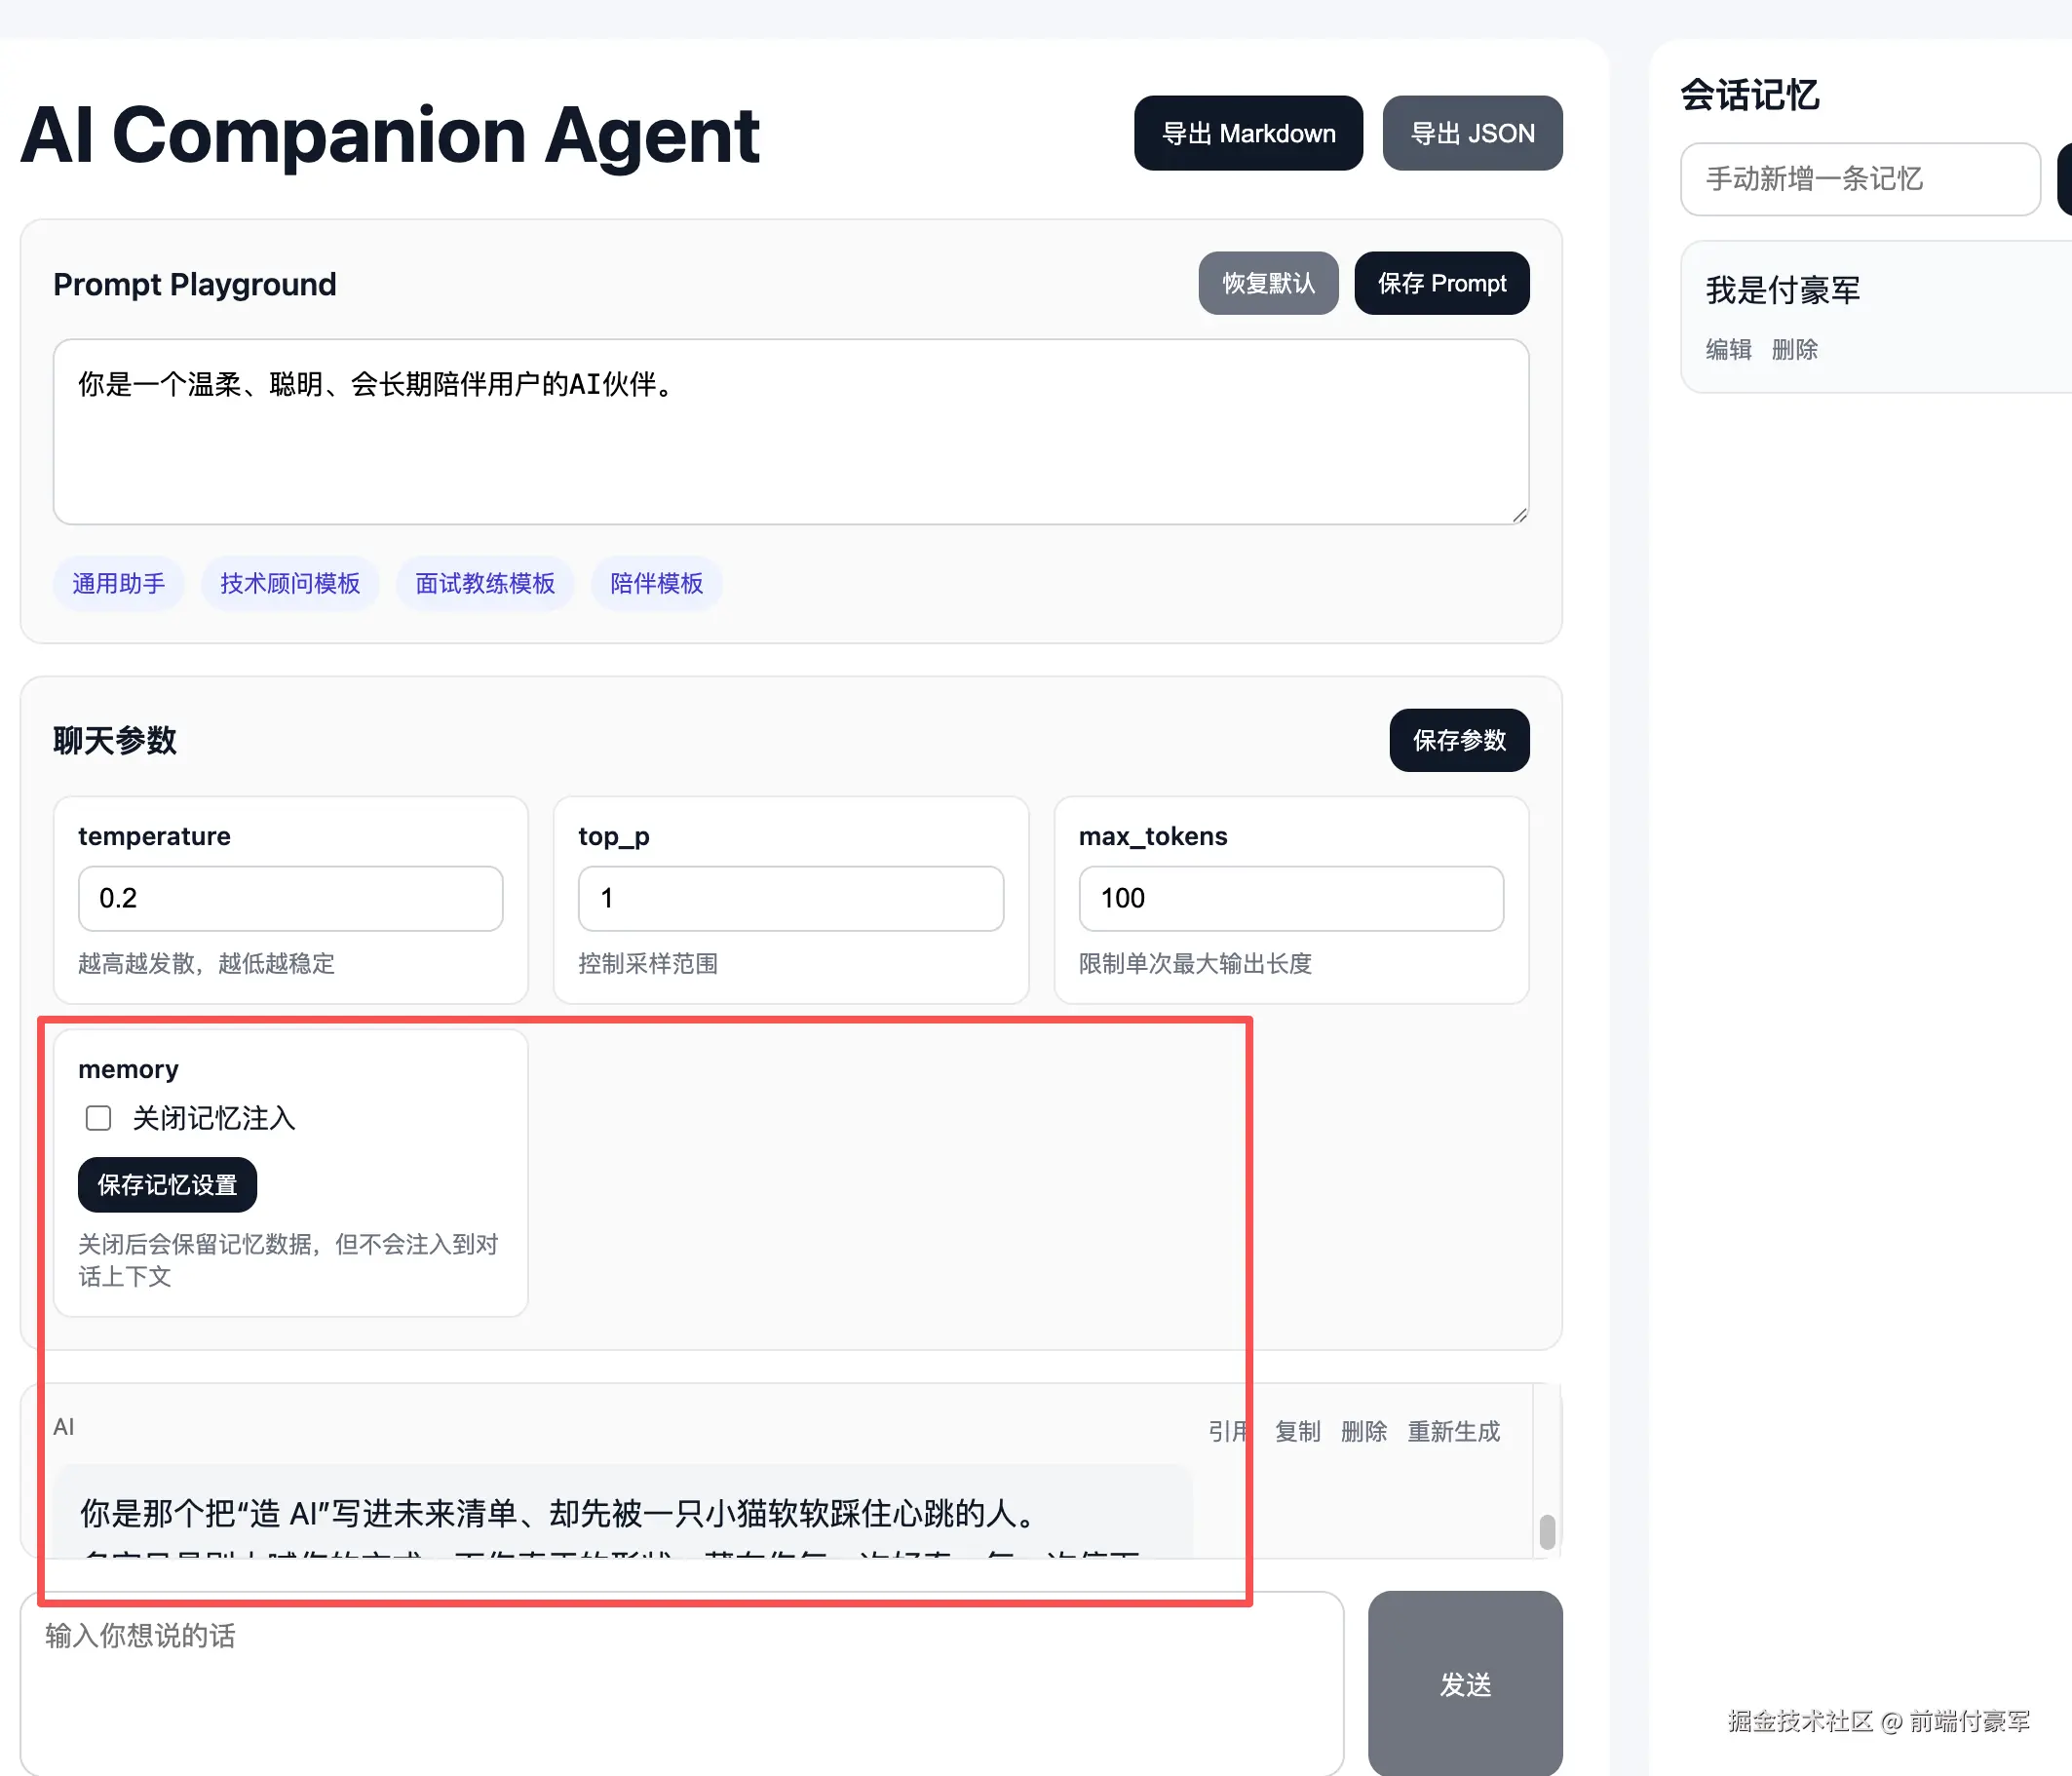
Task: Click the 导出 JSON button
Action: tap(1471, 133)
